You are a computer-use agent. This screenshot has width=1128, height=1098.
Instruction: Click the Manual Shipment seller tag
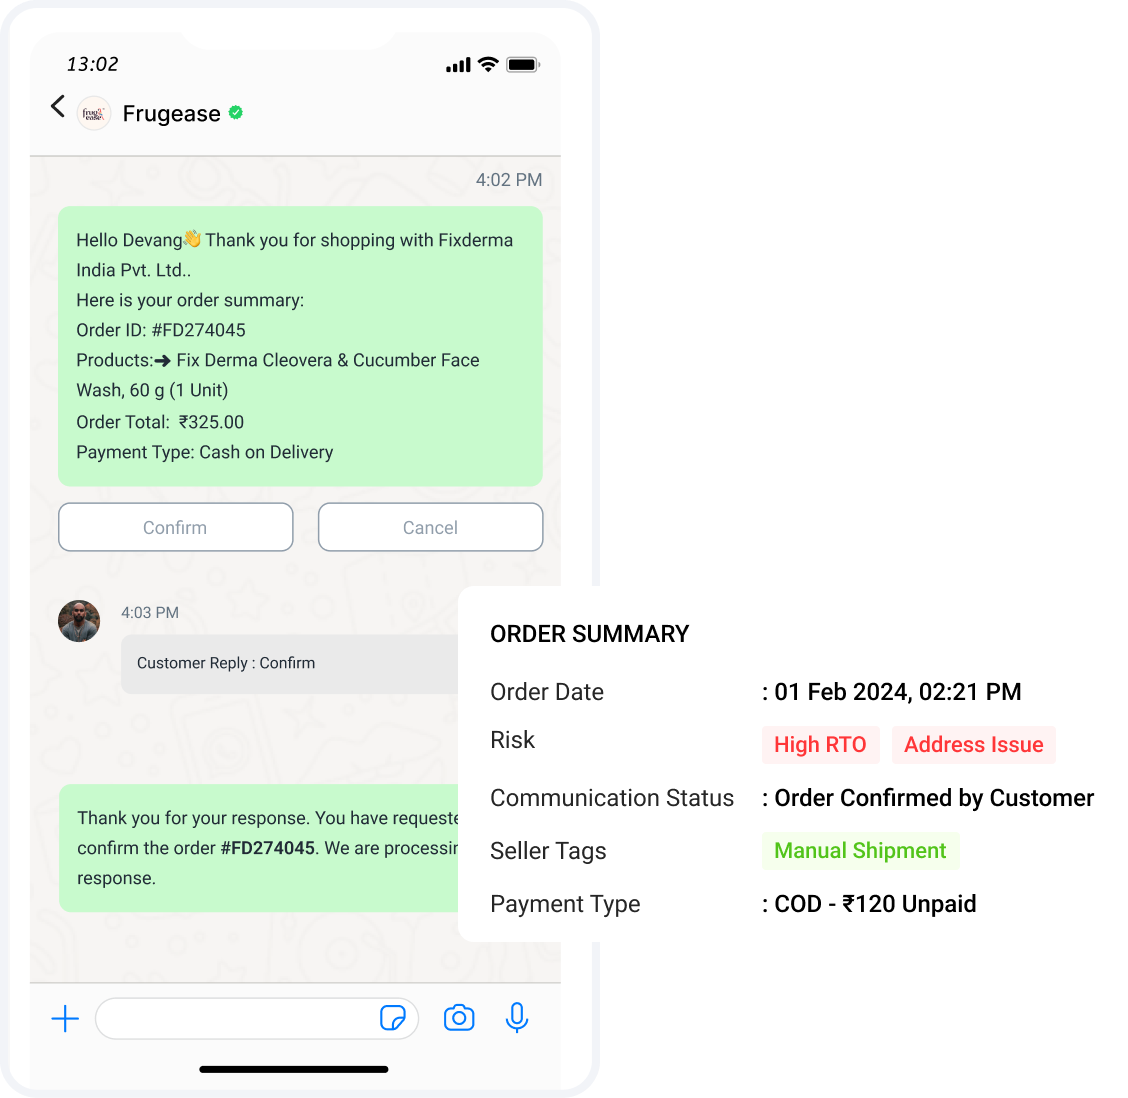click(x=860, y=851)
